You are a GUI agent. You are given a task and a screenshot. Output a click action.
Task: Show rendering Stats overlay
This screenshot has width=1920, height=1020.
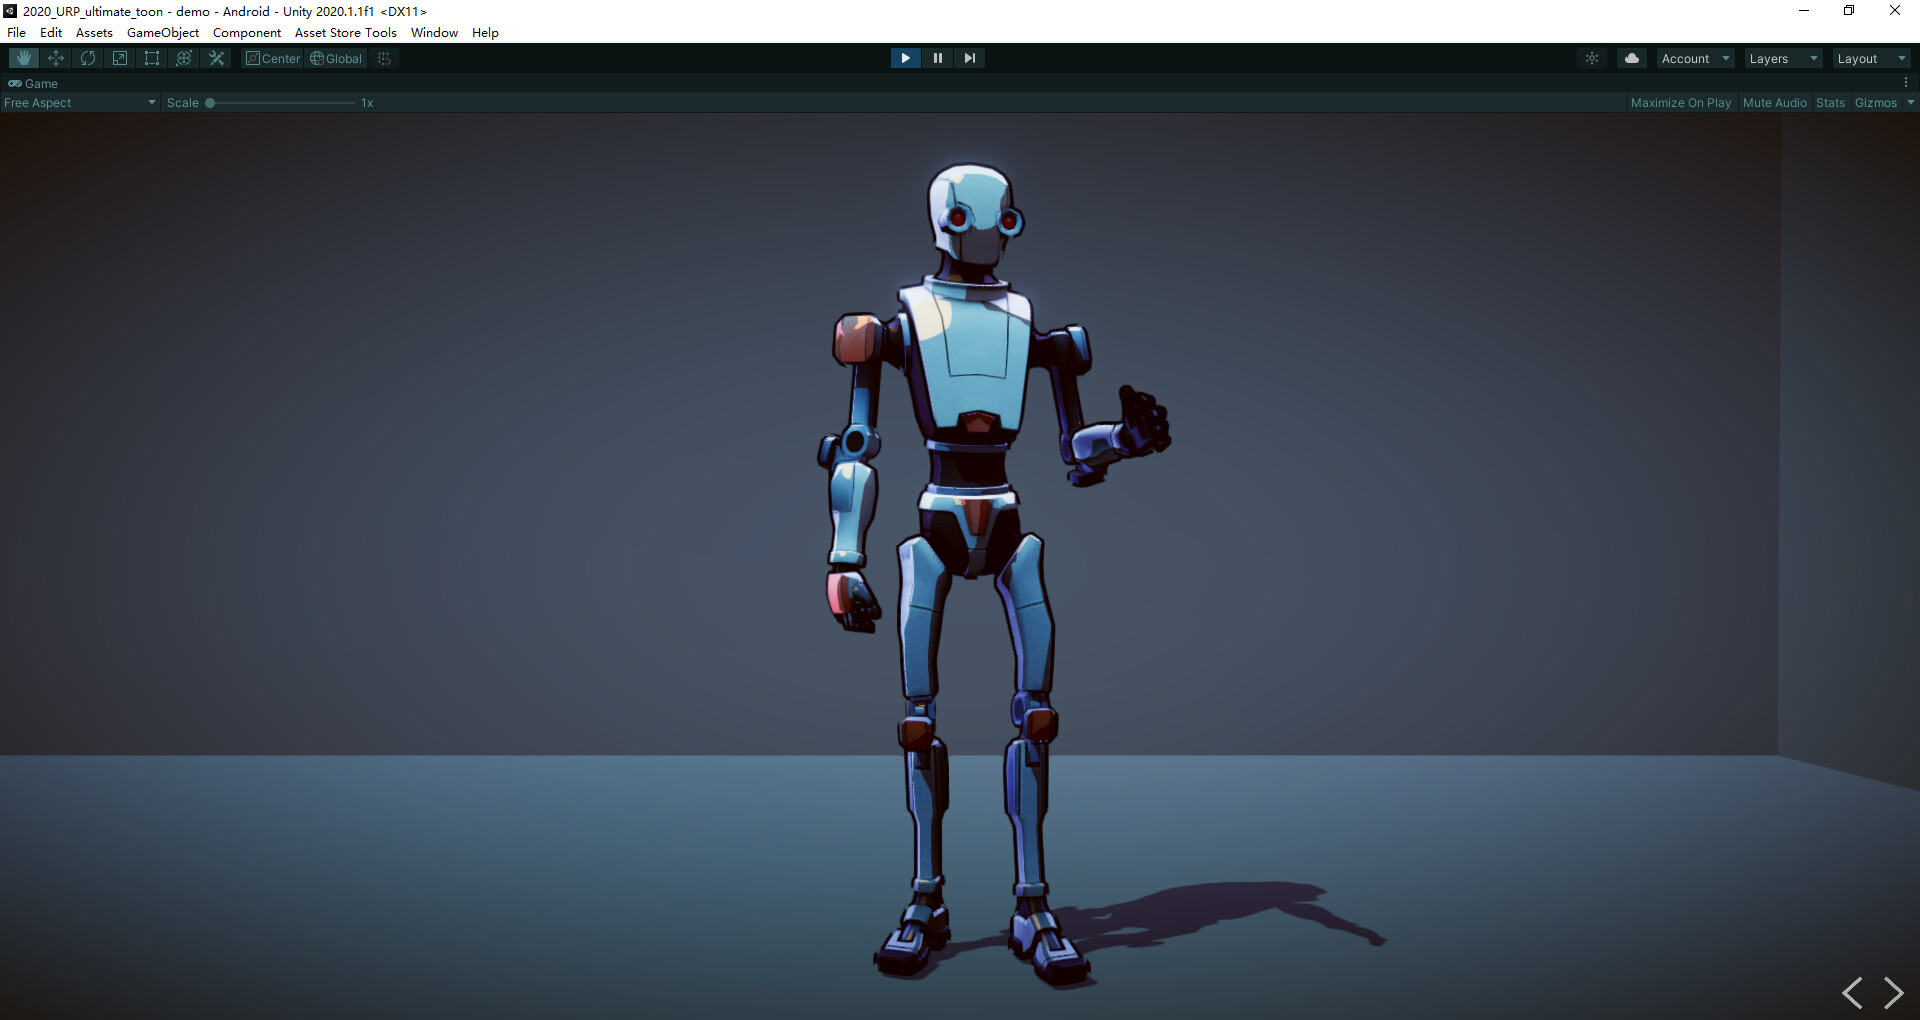1830,102
